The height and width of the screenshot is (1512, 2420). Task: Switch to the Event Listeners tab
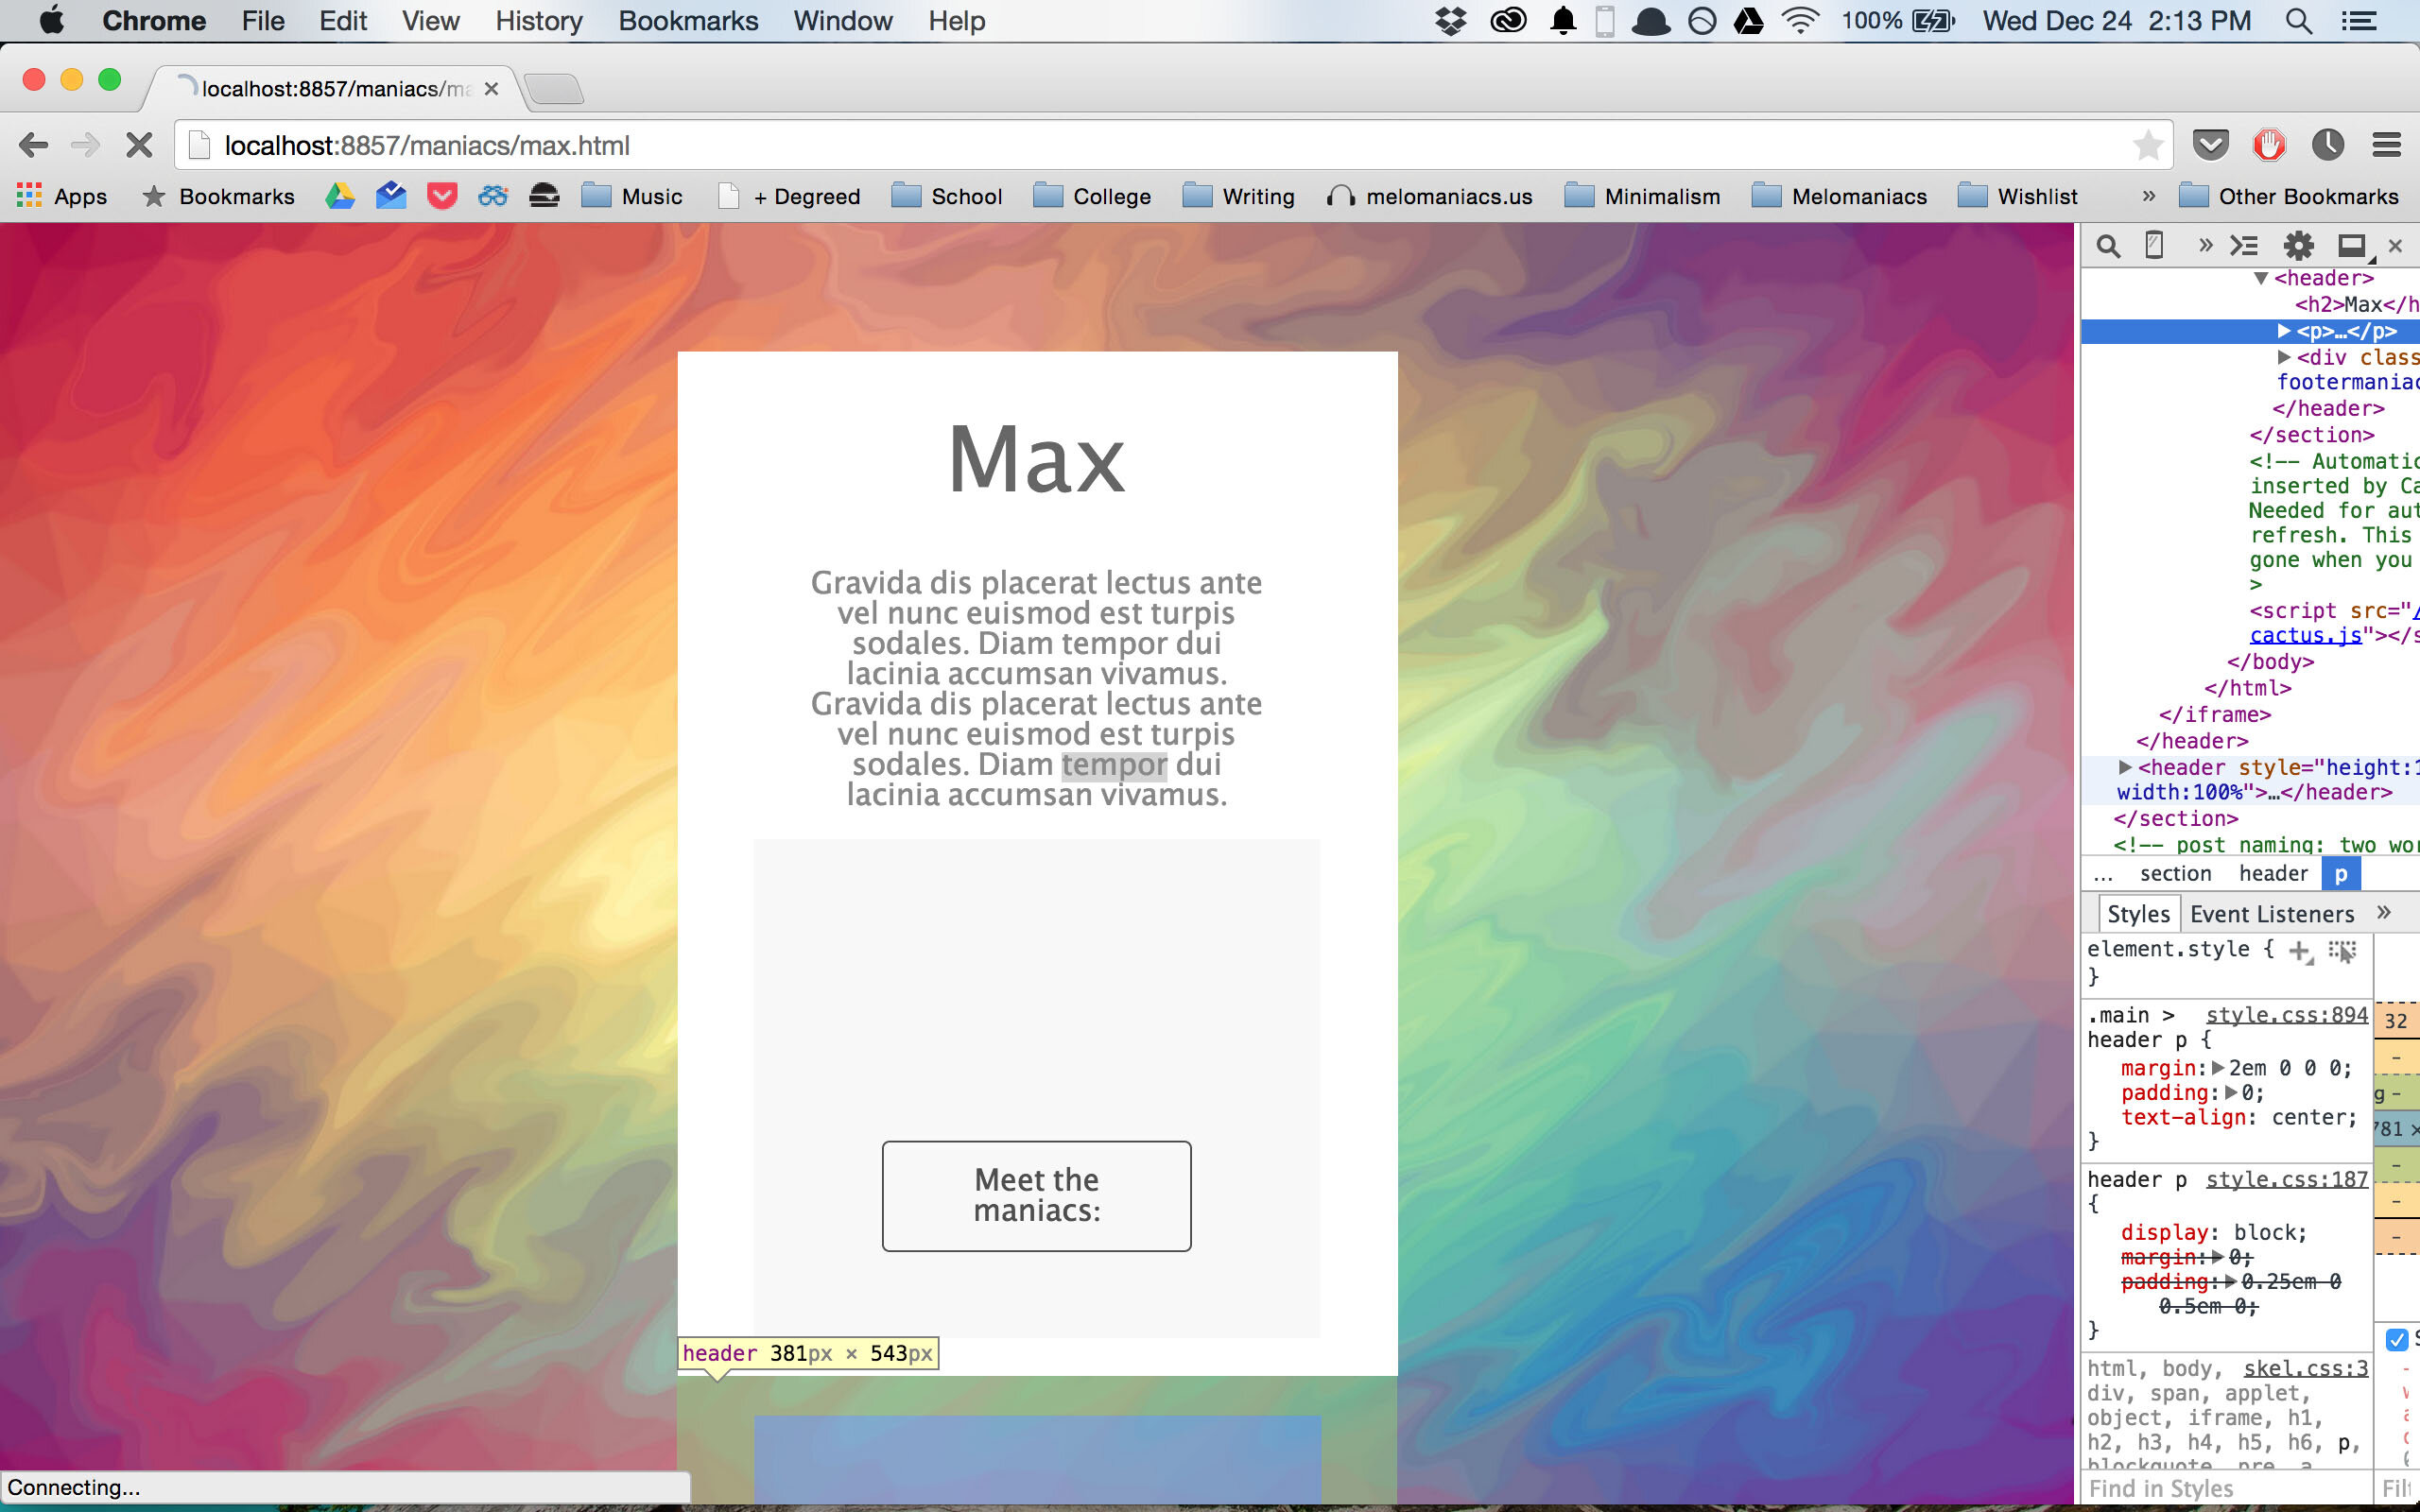2272,914
